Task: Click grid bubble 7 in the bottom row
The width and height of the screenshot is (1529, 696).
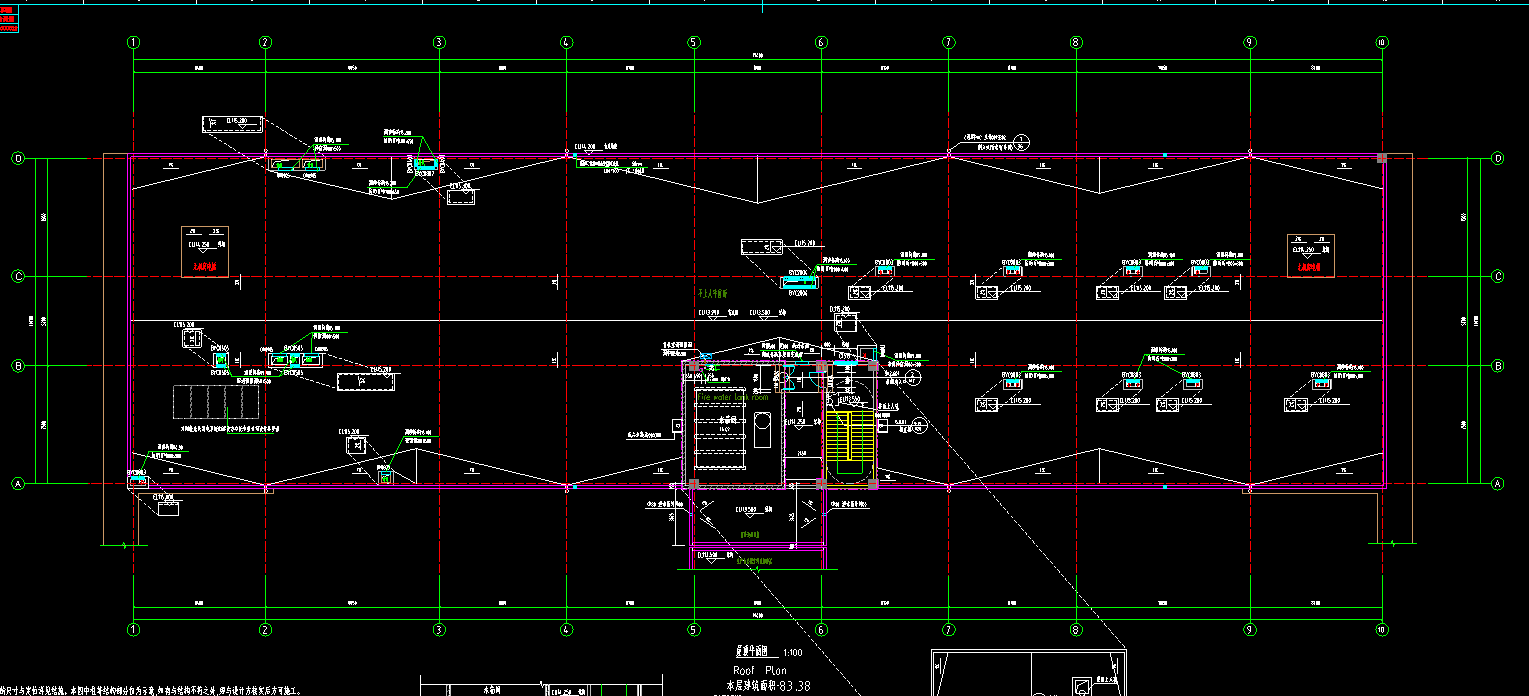Action: [948, 629]
